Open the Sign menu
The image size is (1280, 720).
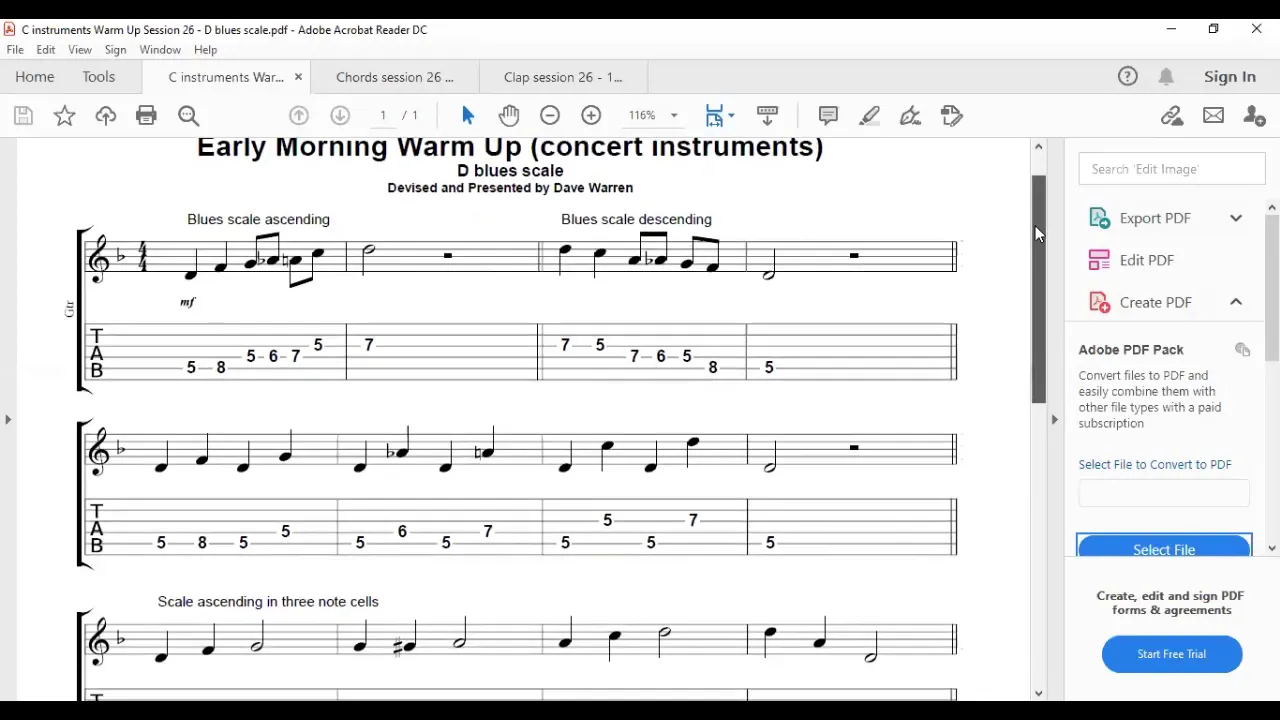click(115, 50)
